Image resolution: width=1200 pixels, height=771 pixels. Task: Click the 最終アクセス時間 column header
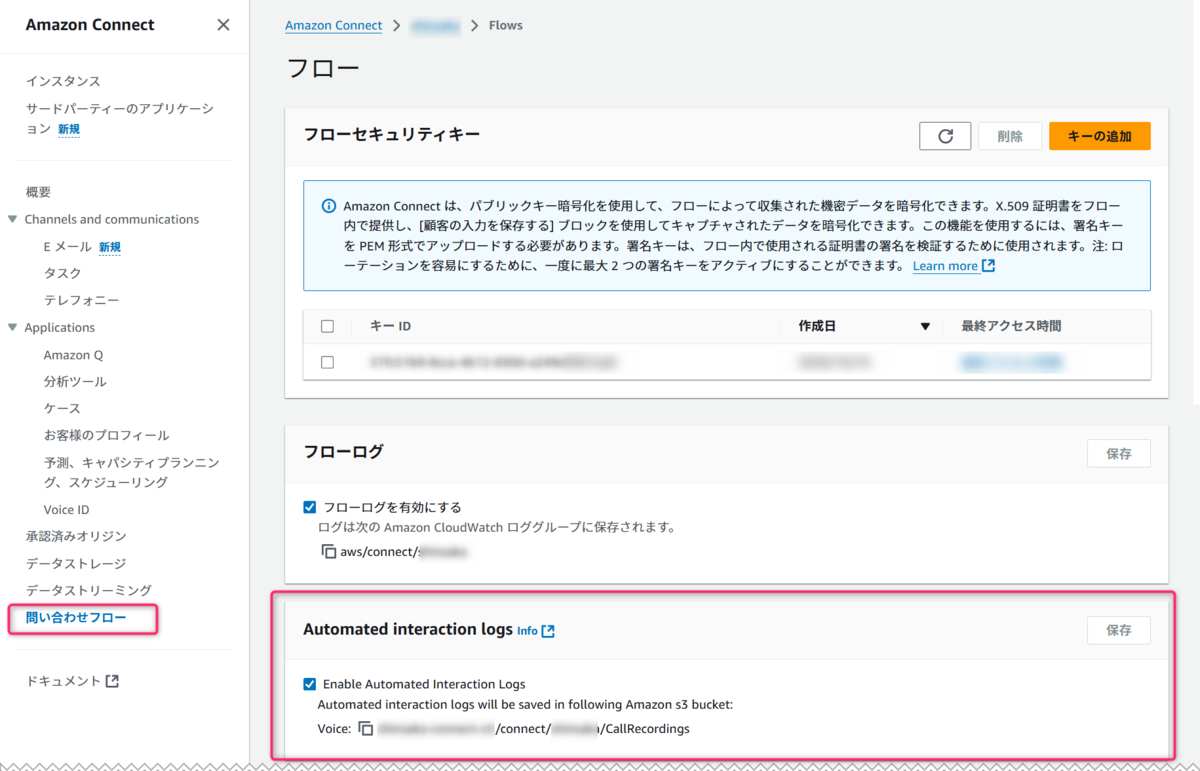(x=1011, y=326)
